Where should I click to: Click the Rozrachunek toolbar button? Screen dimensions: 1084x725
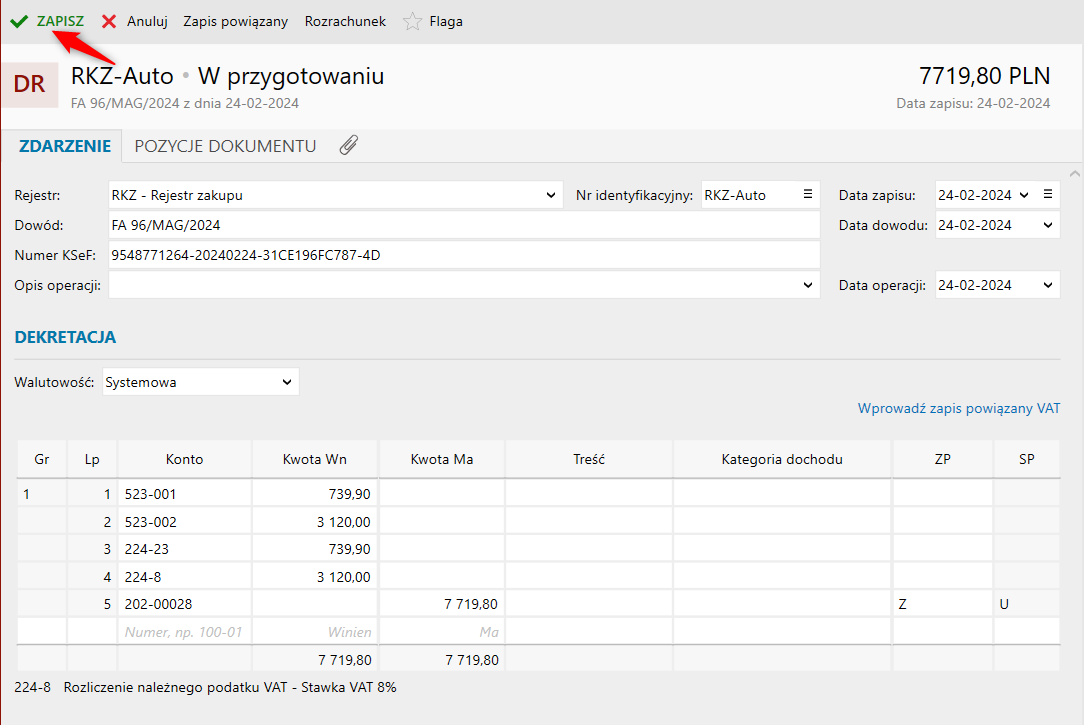point(345,21)
